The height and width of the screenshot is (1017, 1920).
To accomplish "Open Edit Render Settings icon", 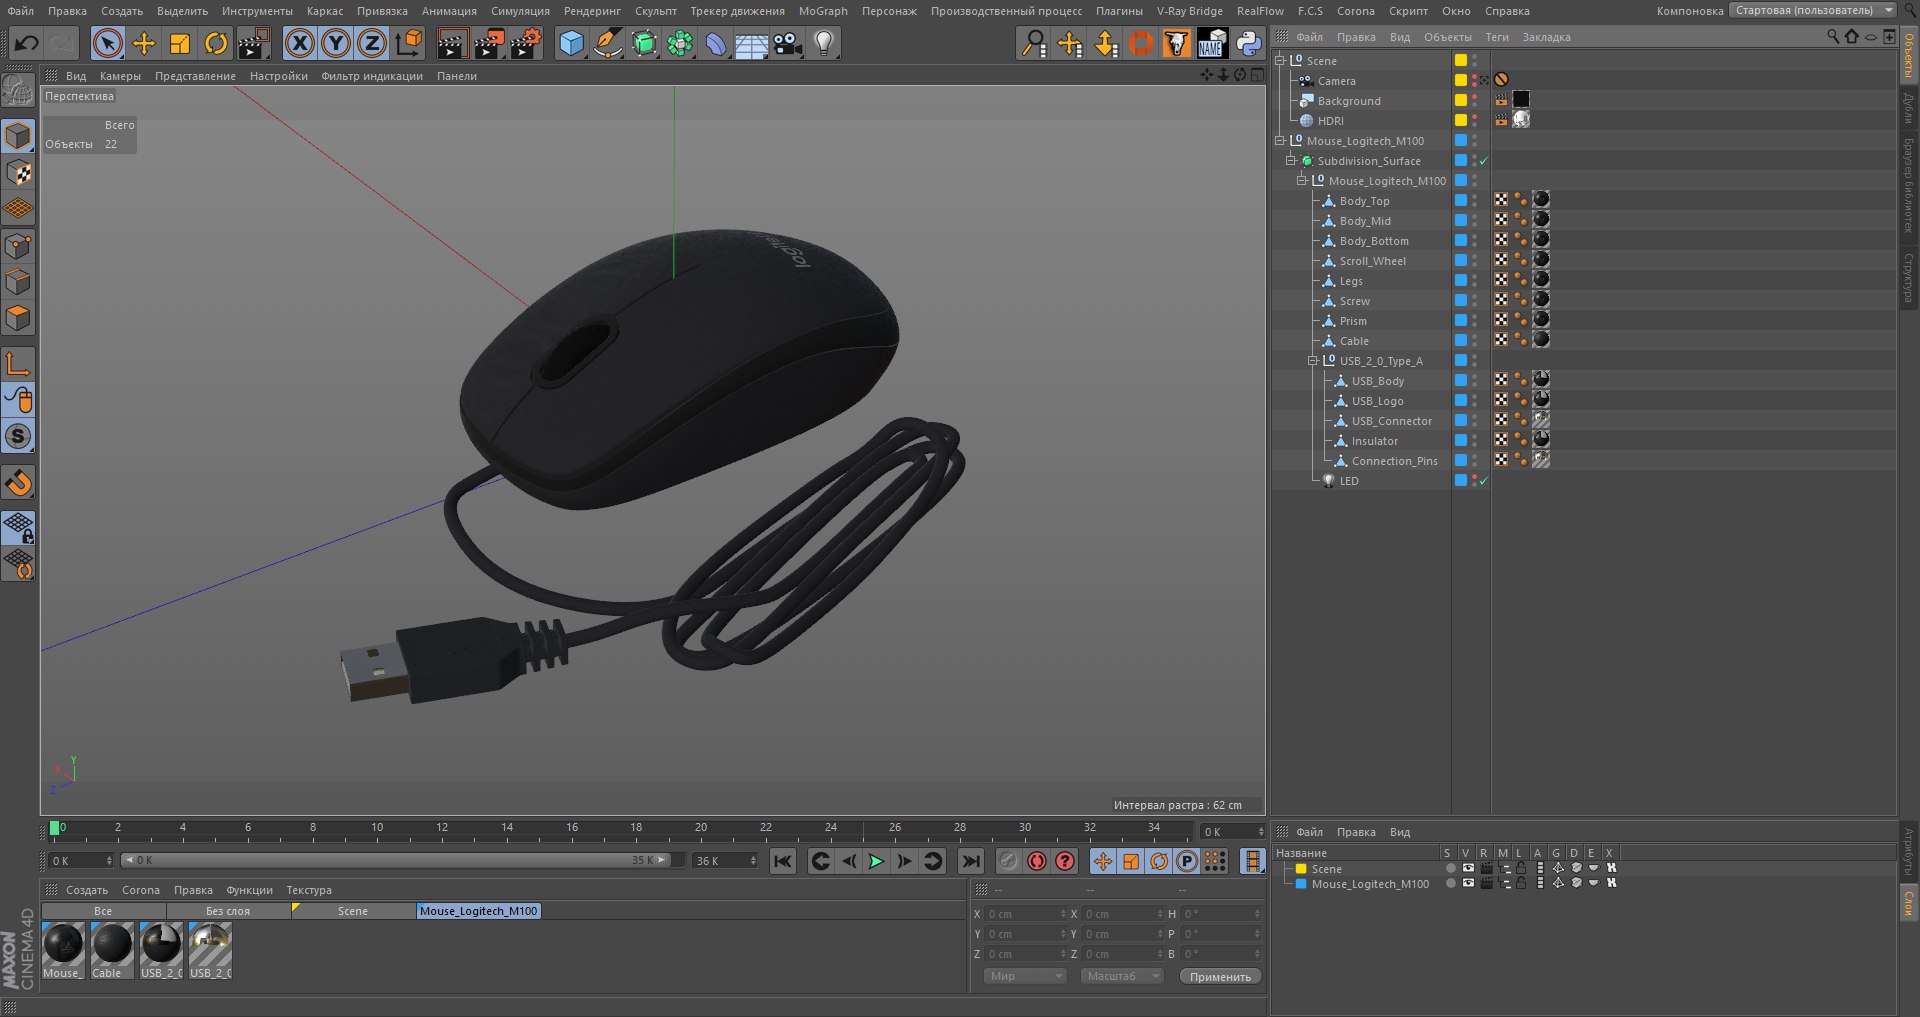I will tap(526, 43).
